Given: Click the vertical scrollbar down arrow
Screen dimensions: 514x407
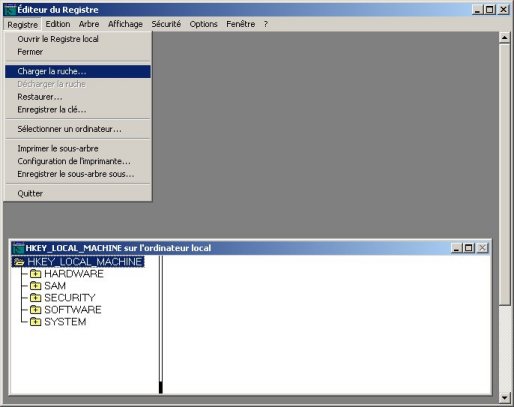Looking at the screenshot, I should click(x=505, y=397).
